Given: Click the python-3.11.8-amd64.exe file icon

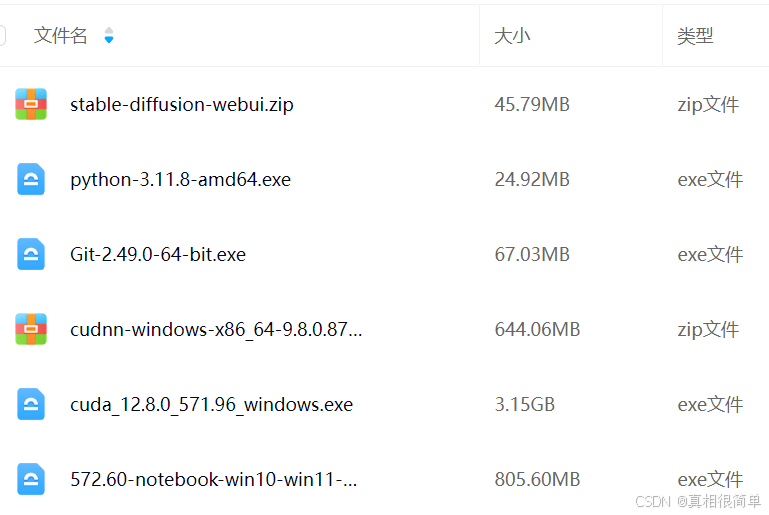Looking at the screenshot, I should tap(31, 179).
